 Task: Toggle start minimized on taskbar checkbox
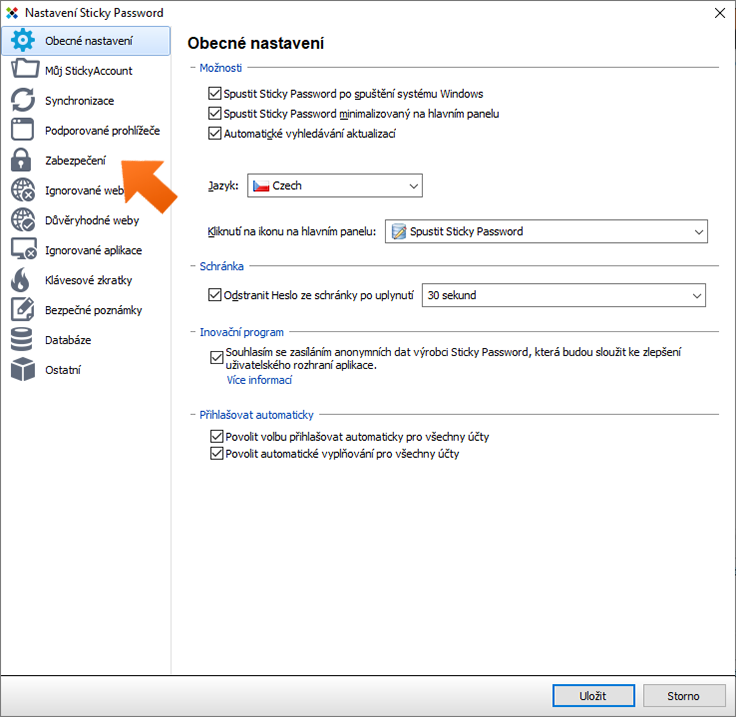point(215,113)
